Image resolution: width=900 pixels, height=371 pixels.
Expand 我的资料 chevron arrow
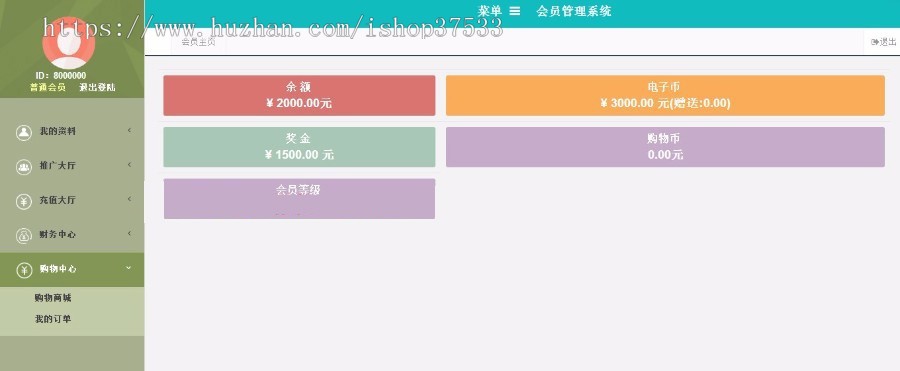[129, 130]
